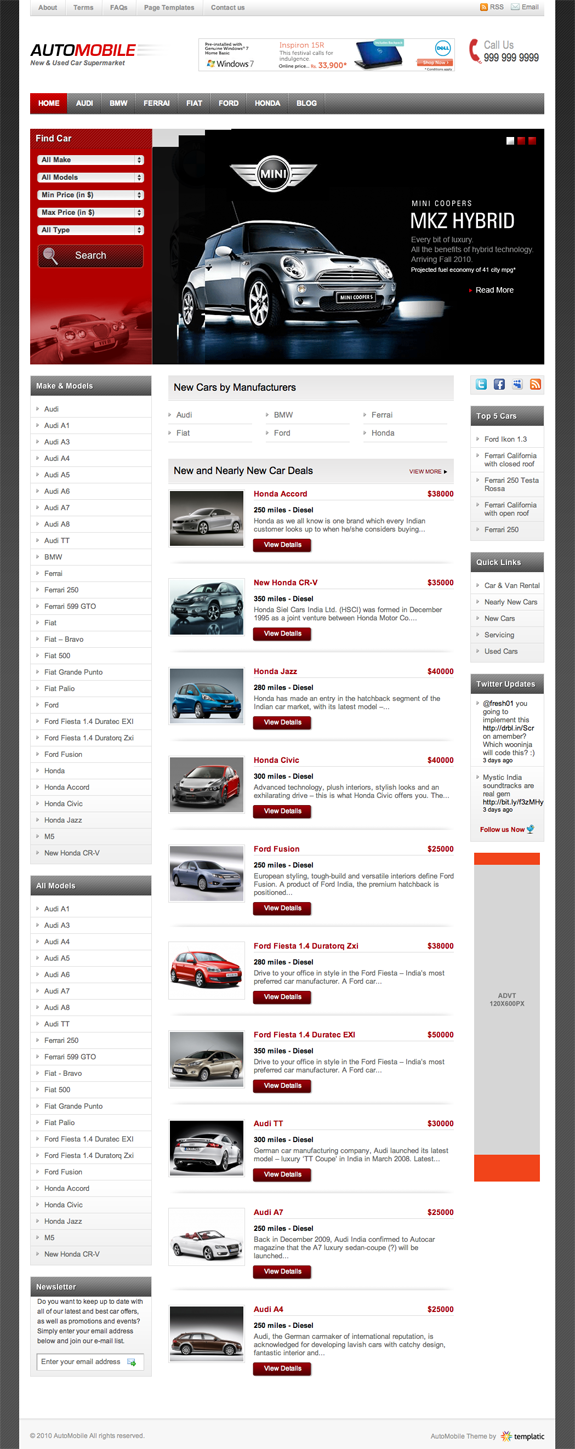This screenshot has width=575, height=1449.
Task: Click View Details for Honda Accord
Action: [282, 545]
